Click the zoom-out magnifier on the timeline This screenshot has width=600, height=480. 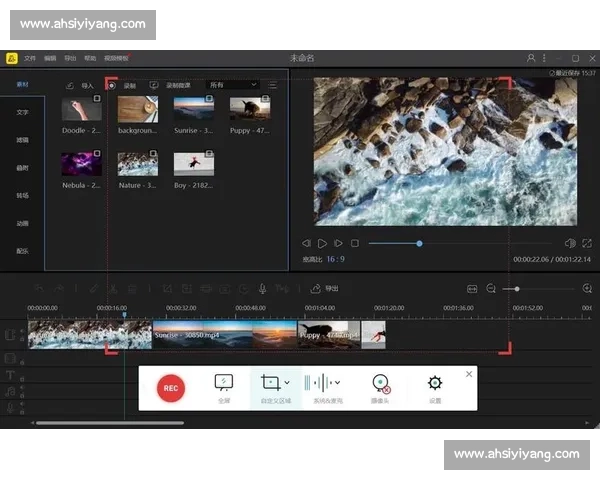(491, 288)
